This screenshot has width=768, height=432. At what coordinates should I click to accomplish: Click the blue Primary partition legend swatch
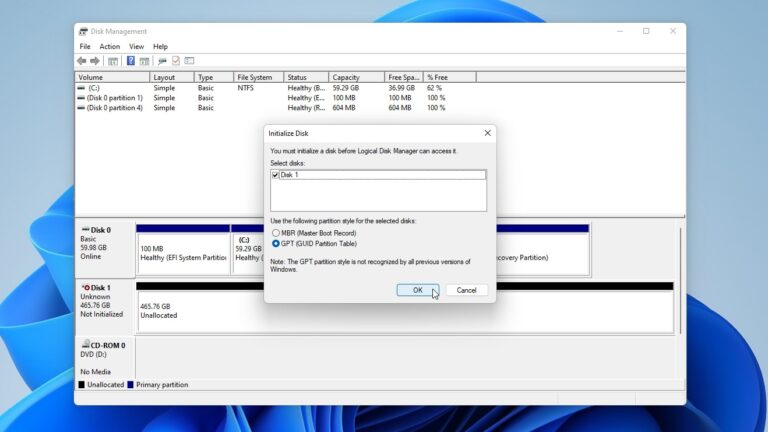[131, 385]
